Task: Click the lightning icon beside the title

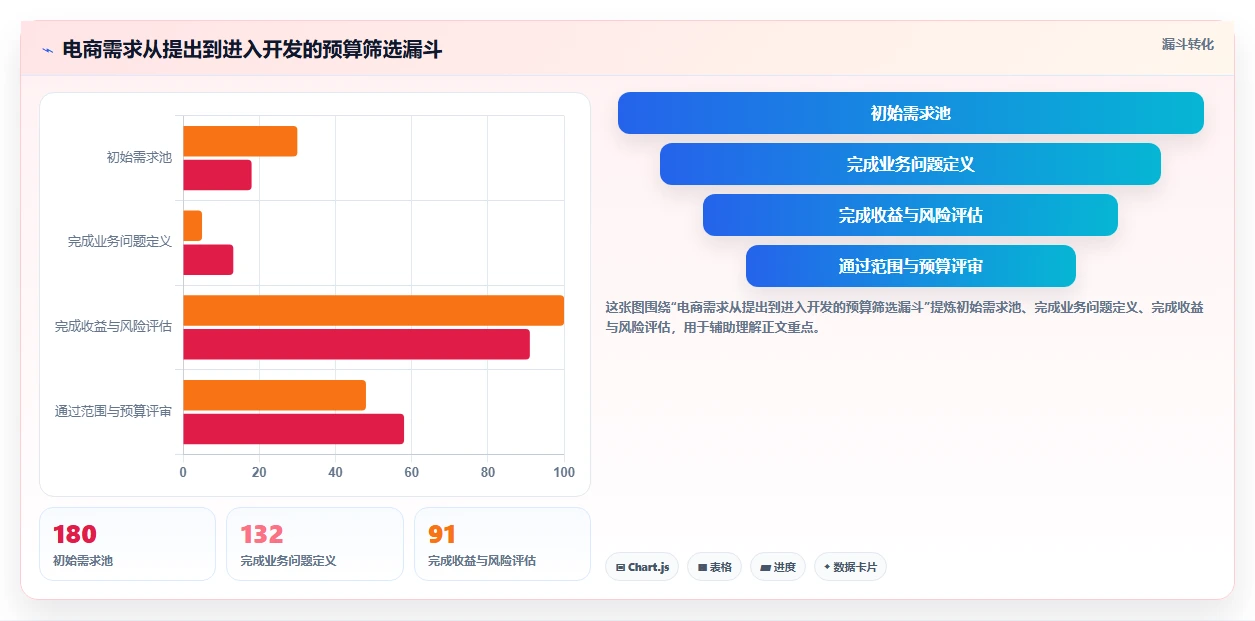Action: (47, 50)
